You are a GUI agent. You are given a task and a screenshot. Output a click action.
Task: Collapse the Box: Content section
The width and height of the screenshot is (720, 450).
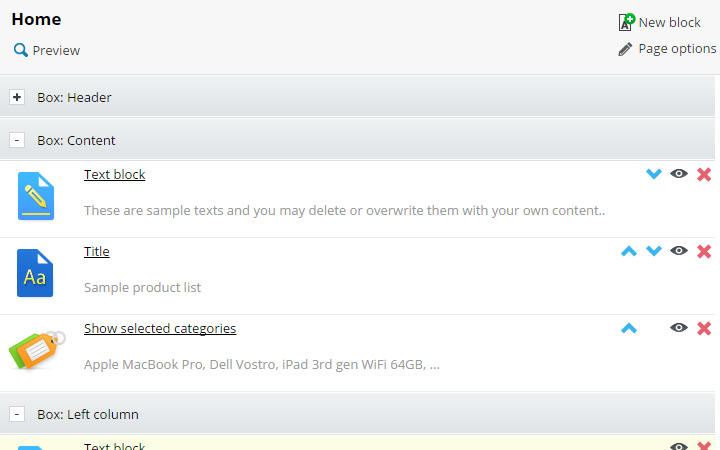(17, 140)
